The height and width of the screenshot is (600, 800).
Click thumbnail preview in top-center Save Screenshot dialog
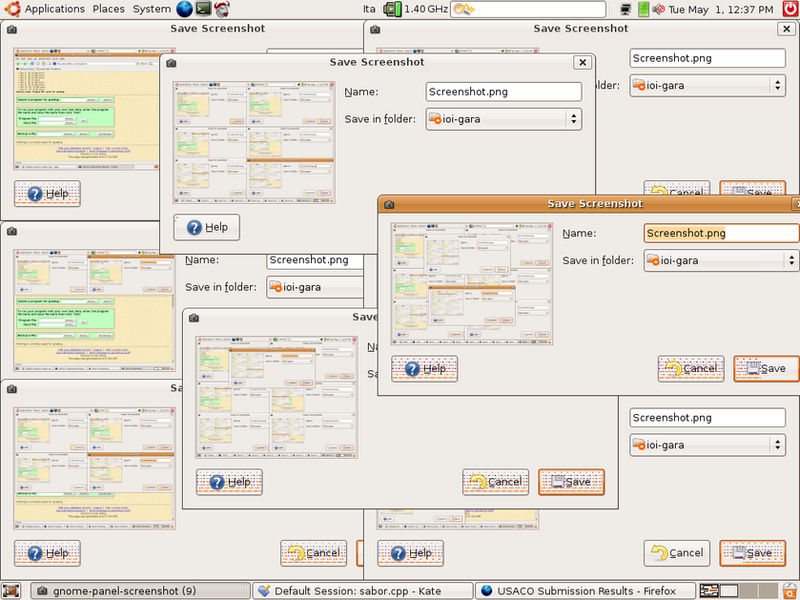(x=254, y=142)
